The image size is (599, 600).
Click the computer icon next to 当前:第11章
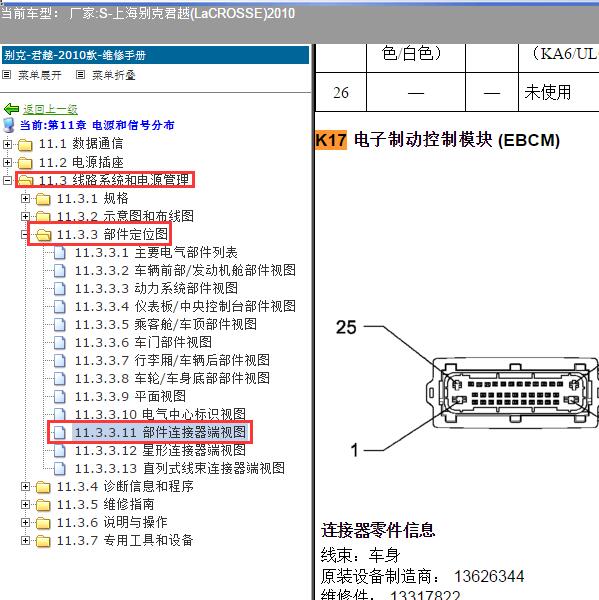(8, 125)
